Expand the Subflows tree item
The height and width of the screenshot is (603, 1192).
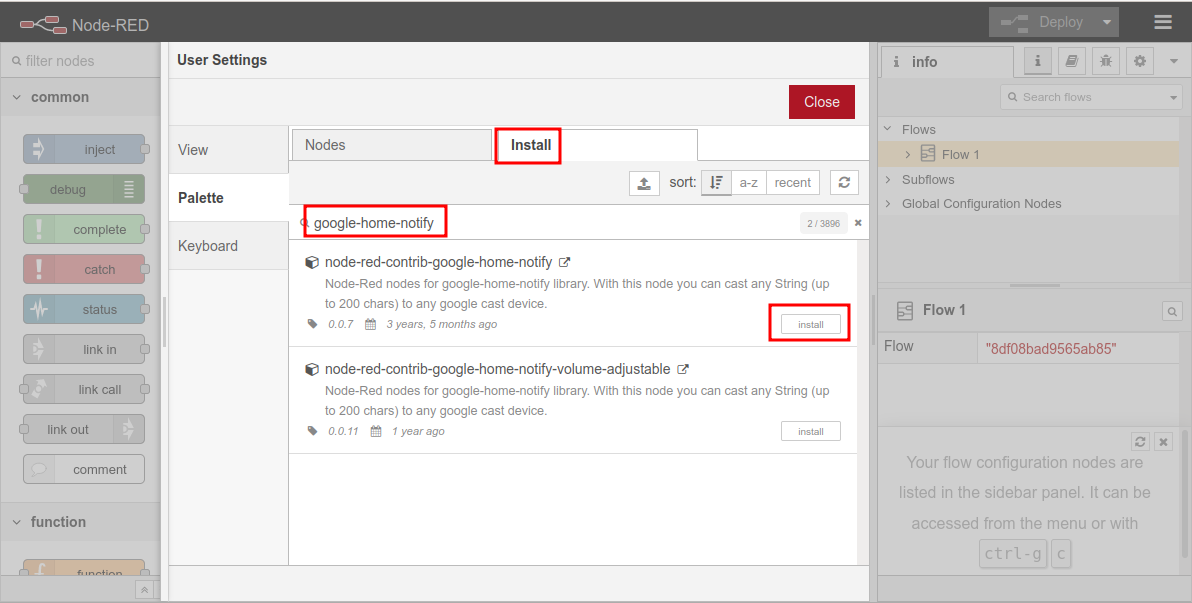889,180
